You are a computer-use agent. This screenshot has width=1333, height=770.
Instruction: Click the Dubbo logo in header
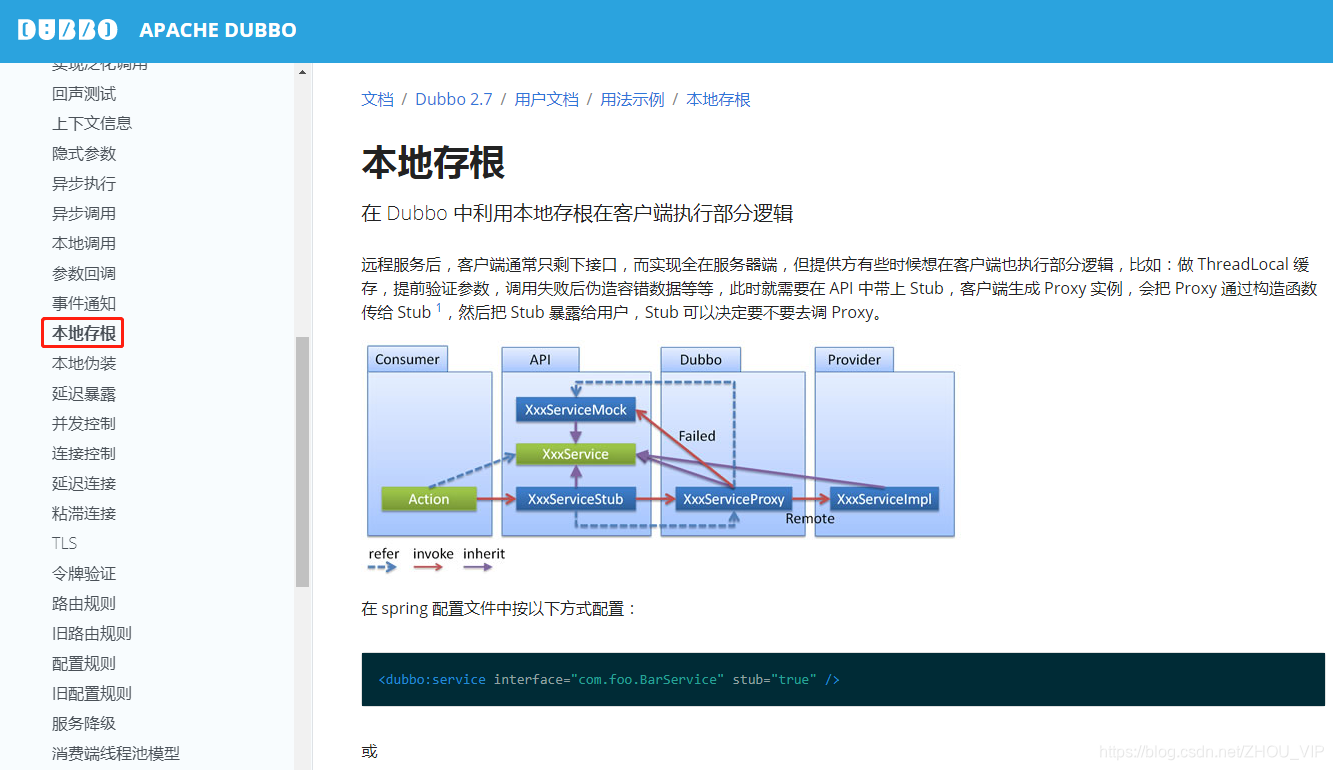[67, 30]
